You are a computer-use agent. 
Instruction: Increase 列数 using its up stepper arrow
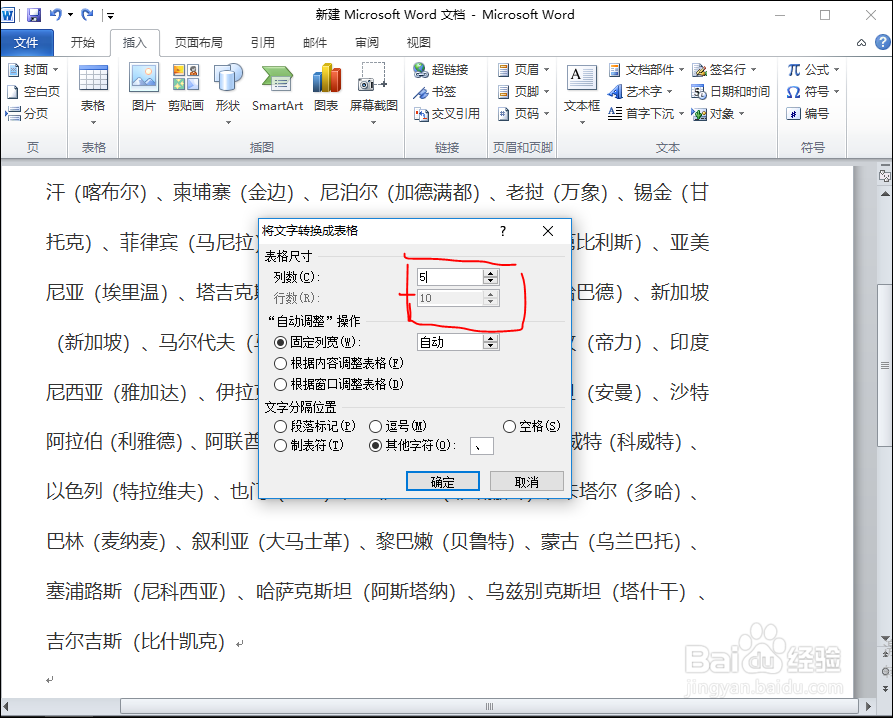489,272
